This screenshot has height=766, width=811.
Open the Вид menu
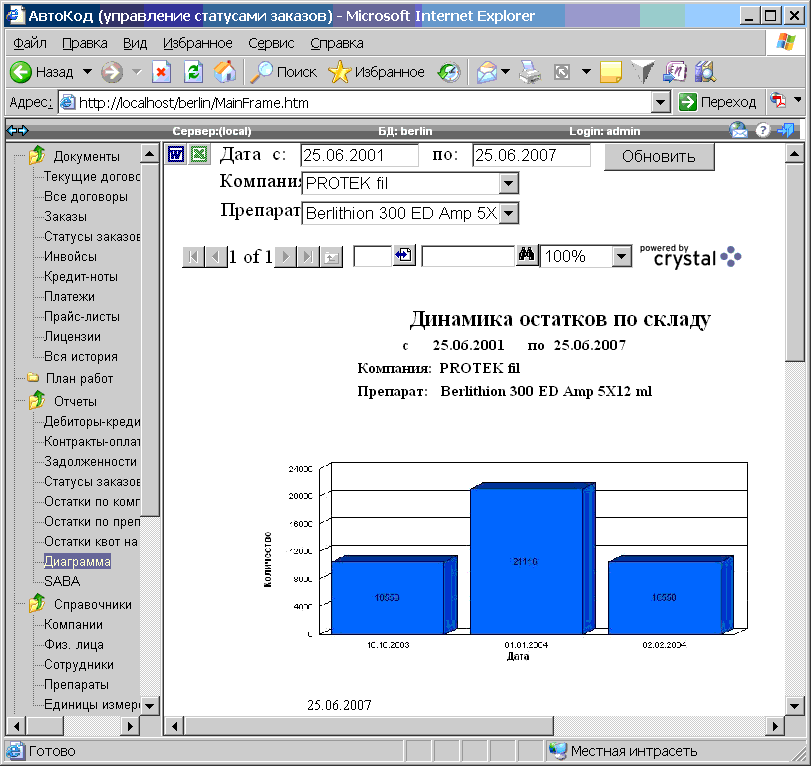coord(135,43)
